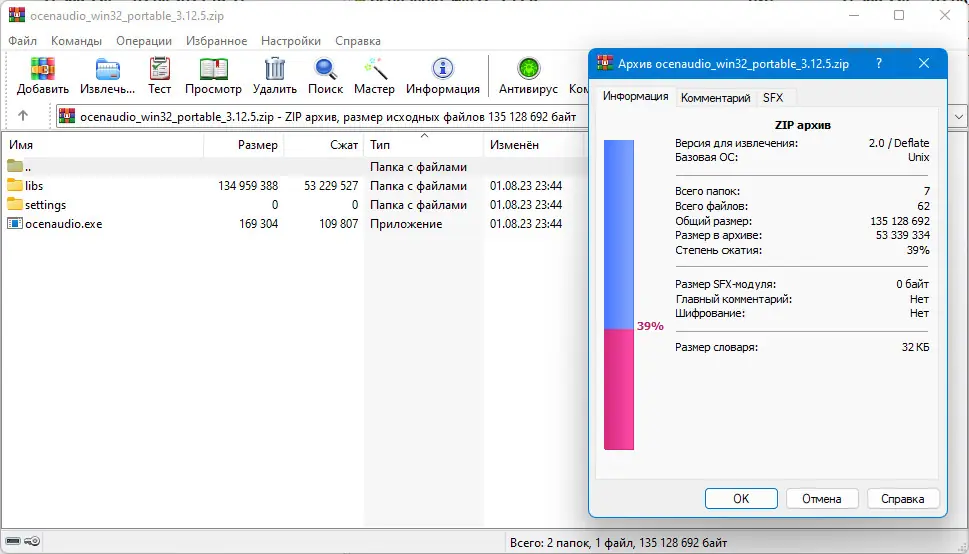Select the ocenaudio.exe application icon
This screenshot has height=554, width=969.
point(15,223)
